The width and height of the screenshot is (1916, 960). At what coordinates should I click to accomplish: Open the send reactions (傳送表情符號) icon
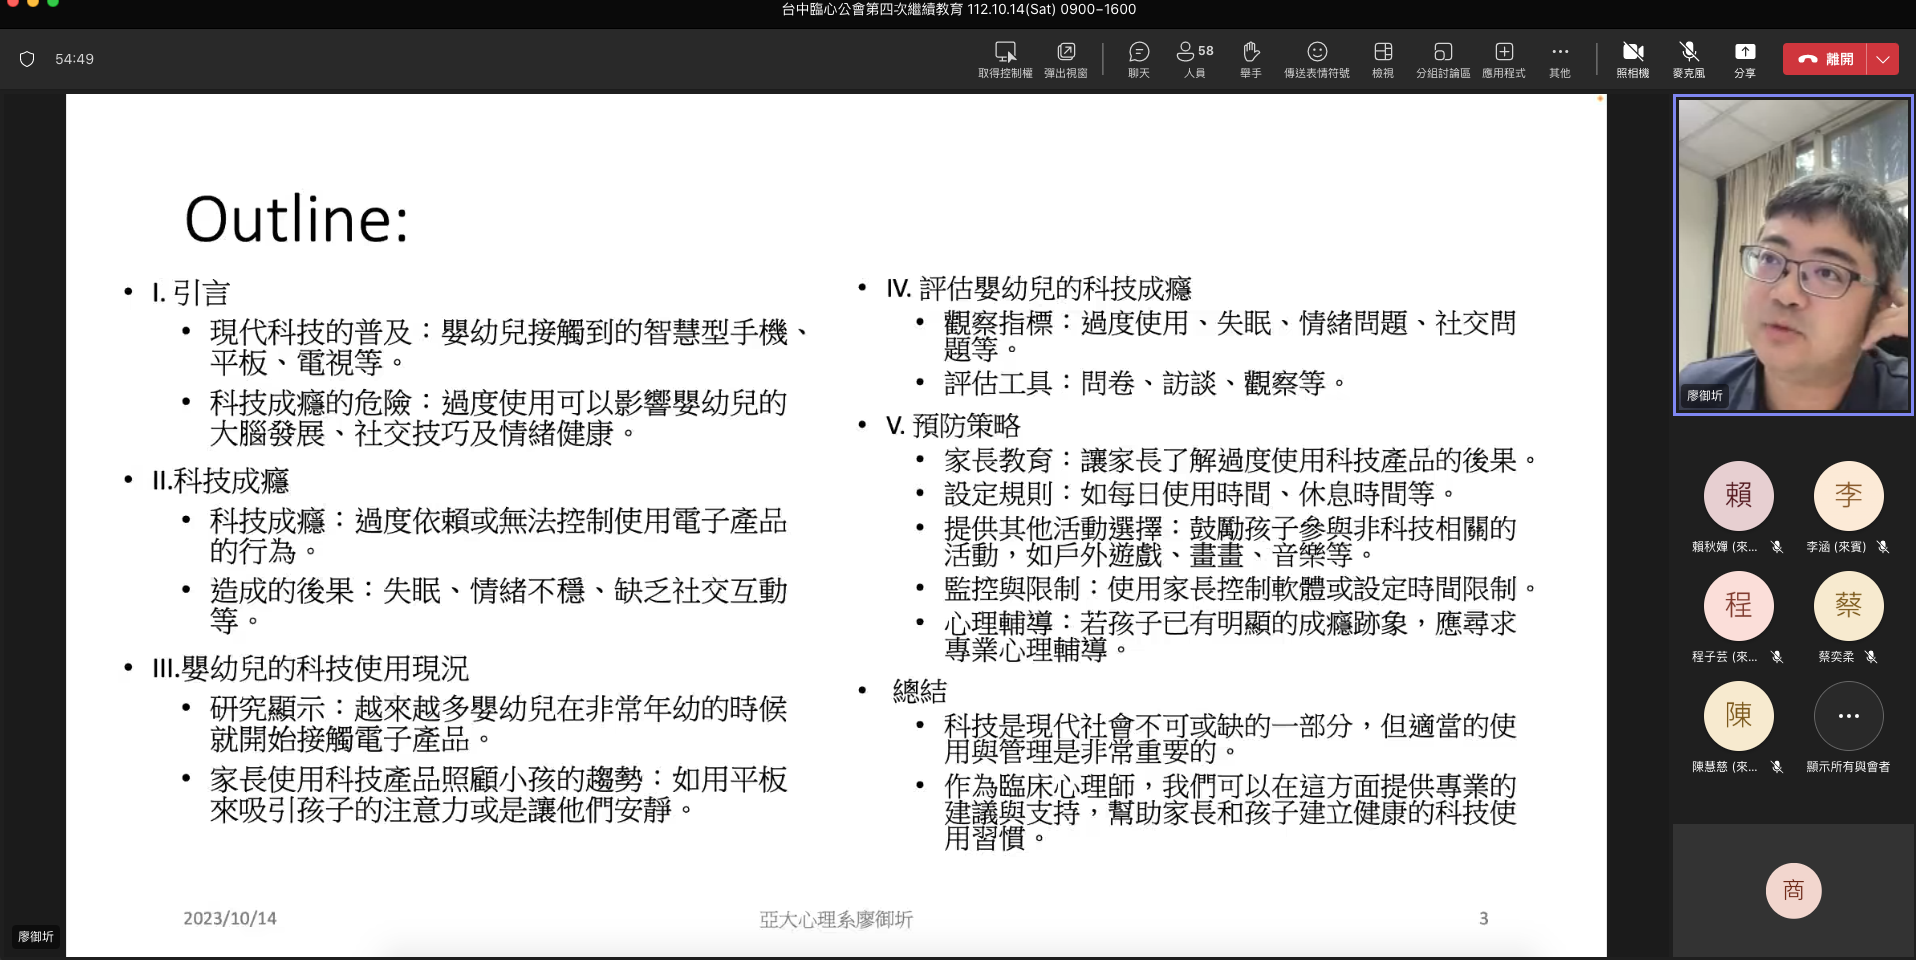(1317, 52)
